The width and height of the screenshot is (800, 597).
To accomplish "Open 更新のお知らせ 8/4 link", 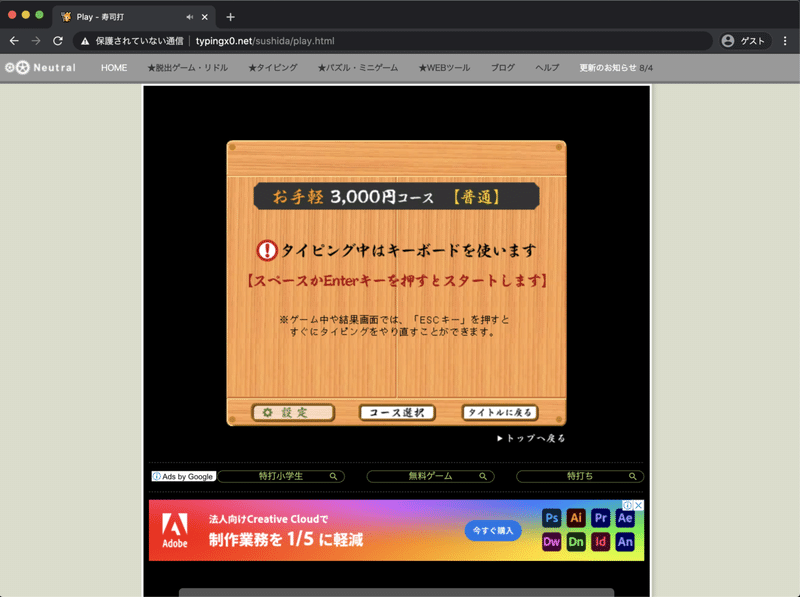I will click(616, 68).
